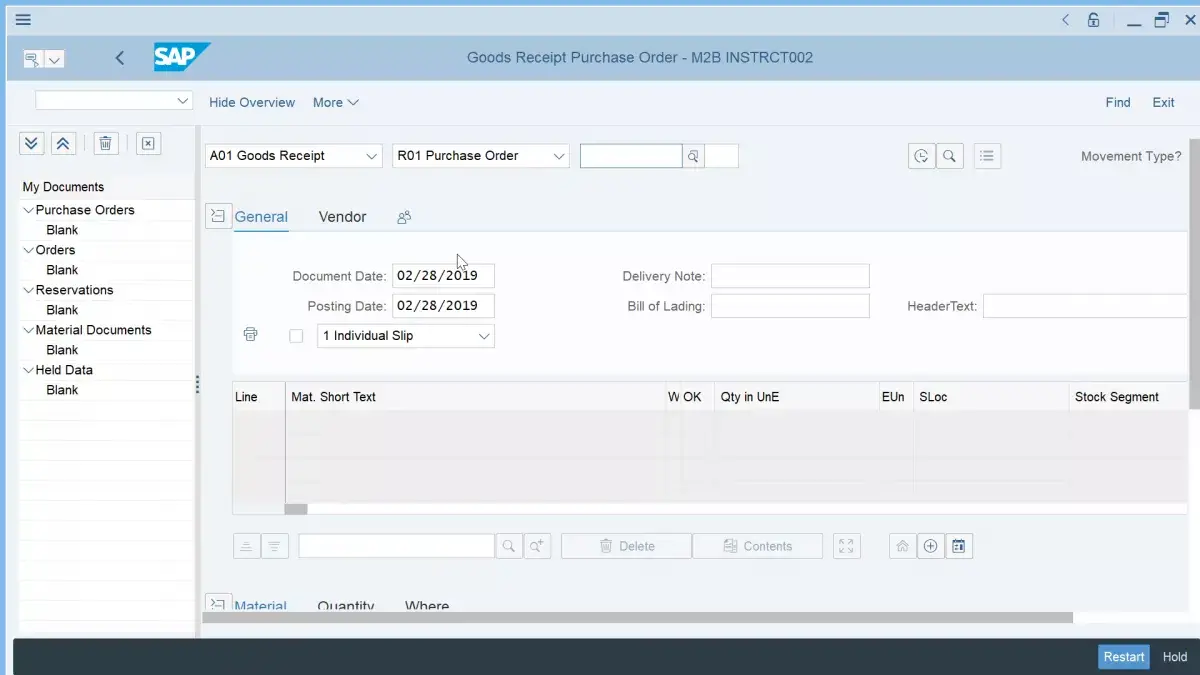
Task: Click the Document Date field
Action: (443, 276)
